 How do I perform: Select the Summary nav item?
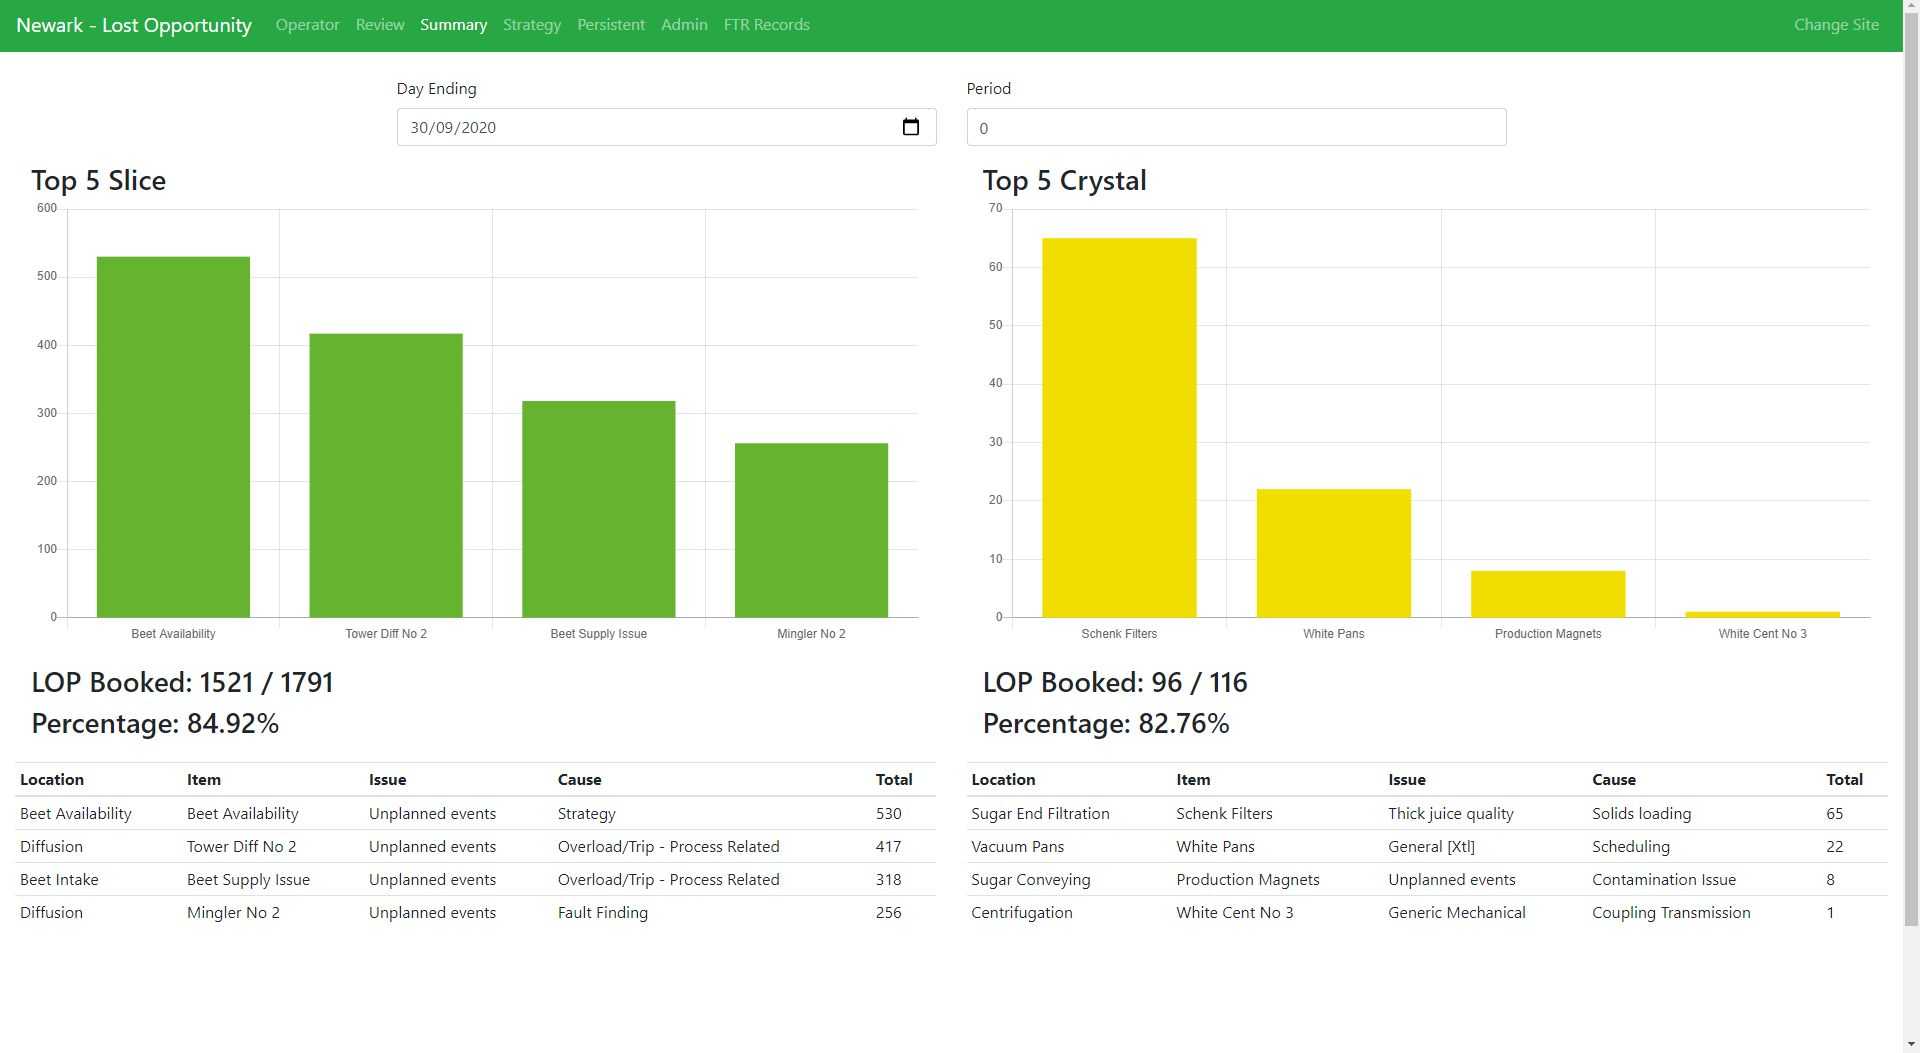(x=455, y=25)
